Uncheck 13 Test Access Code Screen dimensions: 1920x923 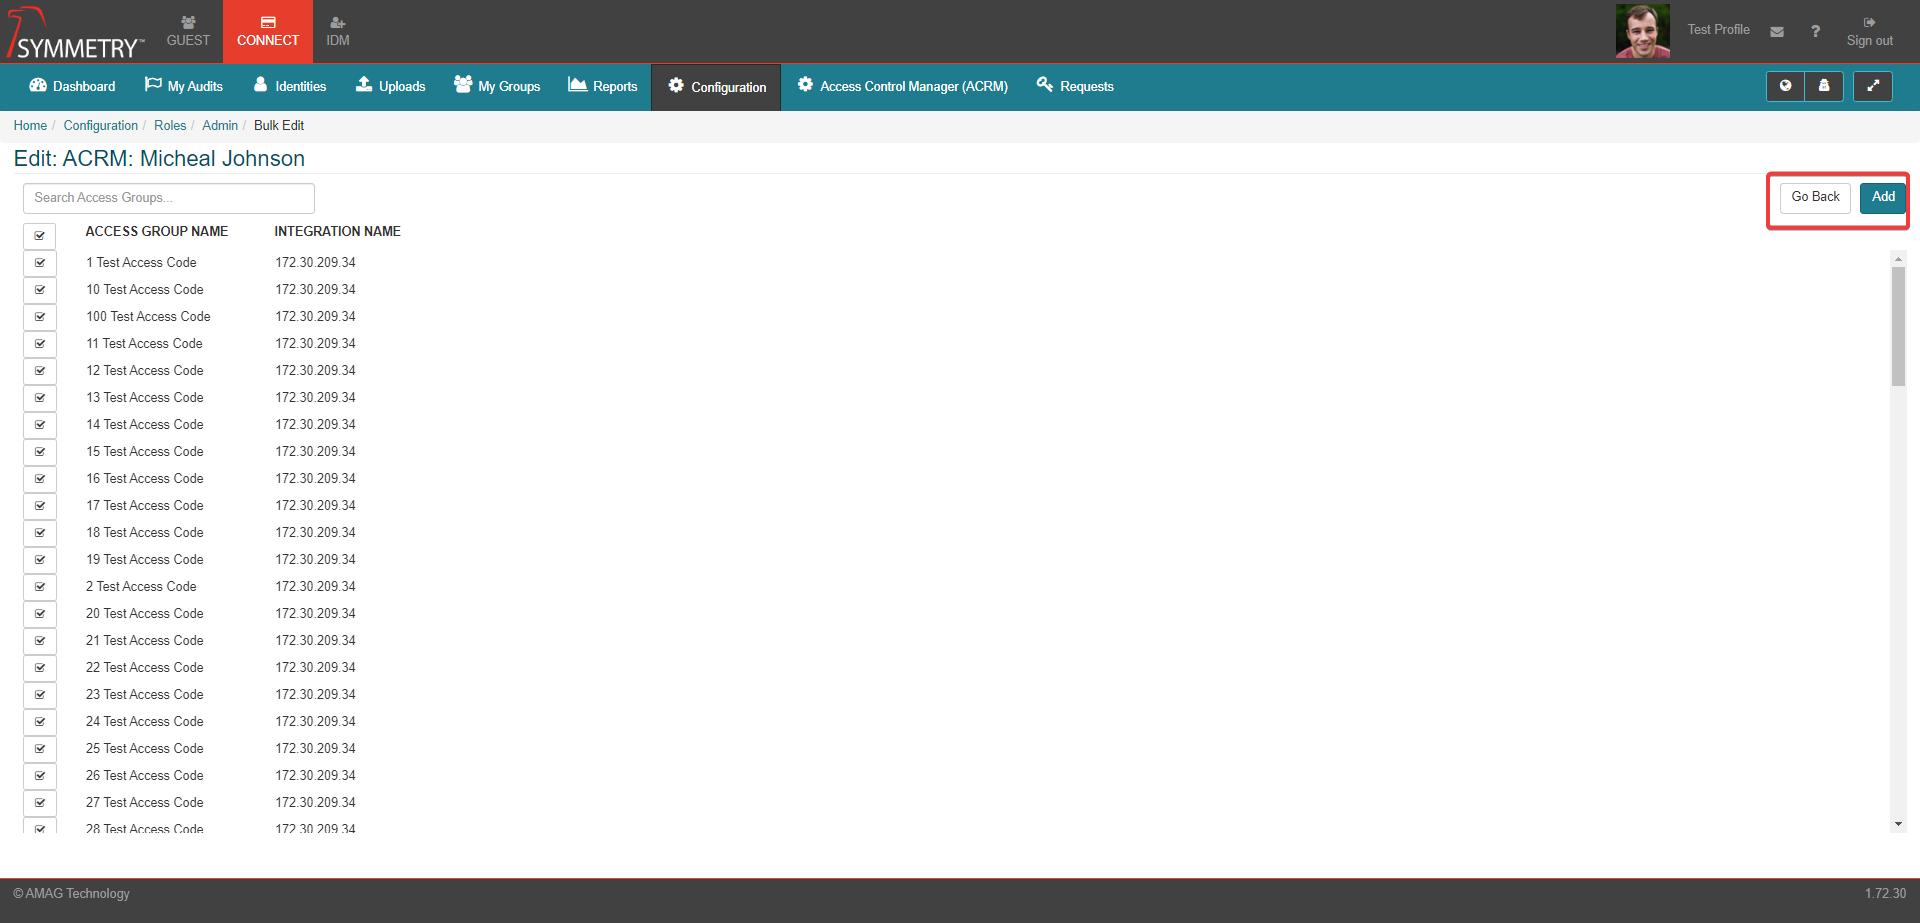click(x=40, y=398)
